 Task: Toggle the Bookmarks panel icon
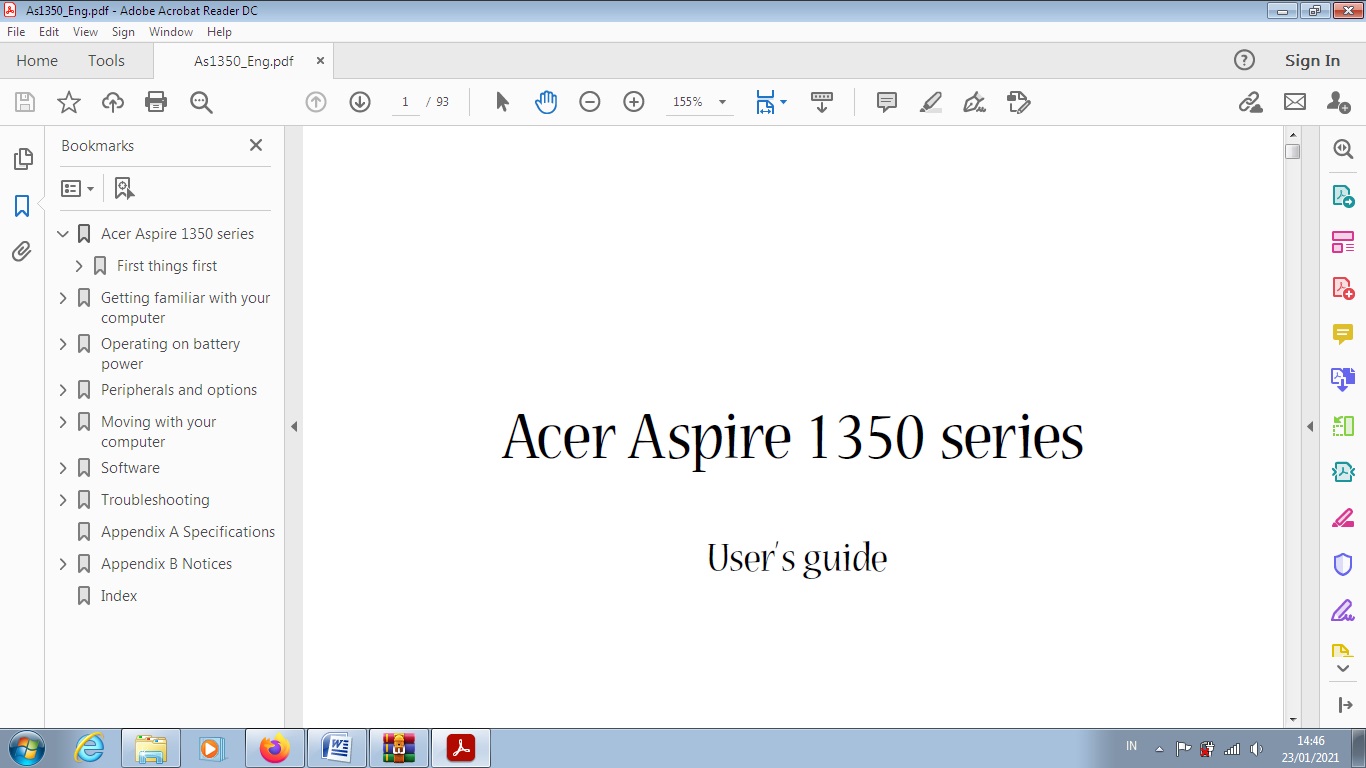pyautogui.click(x=22, y=206)
